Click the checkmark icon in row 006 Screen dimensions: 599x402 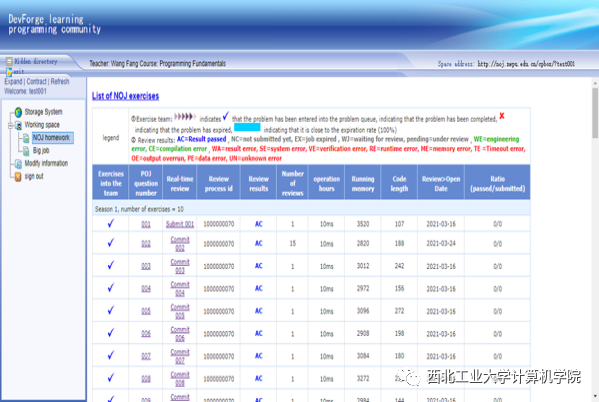tap(111, 333)
